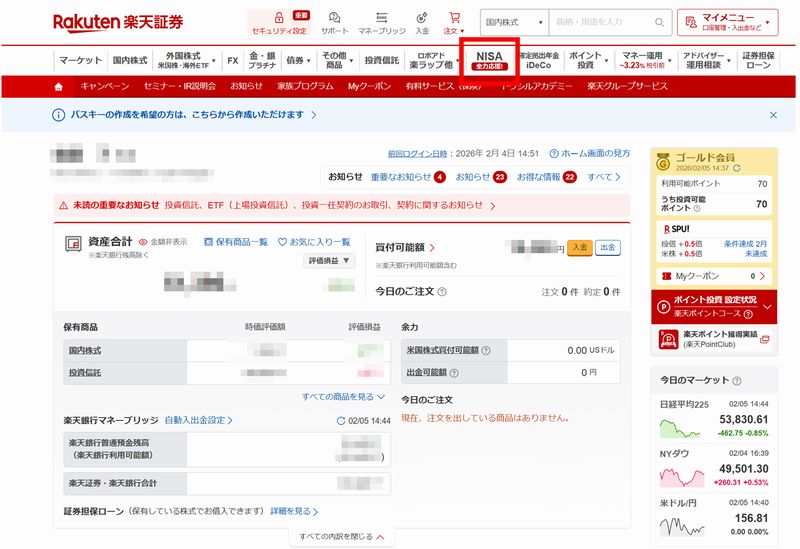Open the 評価損益 selector dropdown
800x549 pixels.
[329, 261]
